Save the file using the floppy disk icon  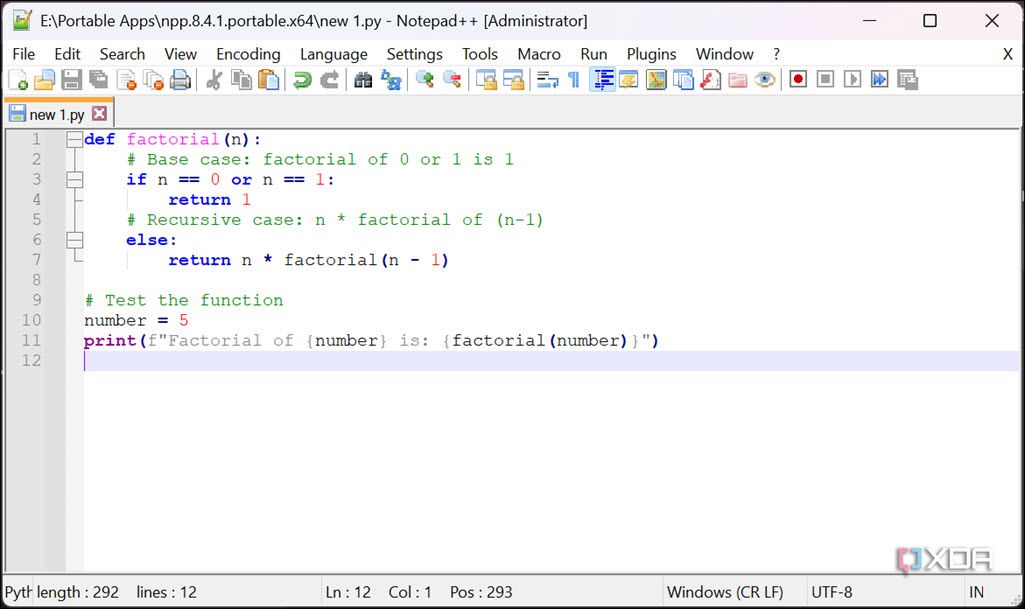point(71,80)
